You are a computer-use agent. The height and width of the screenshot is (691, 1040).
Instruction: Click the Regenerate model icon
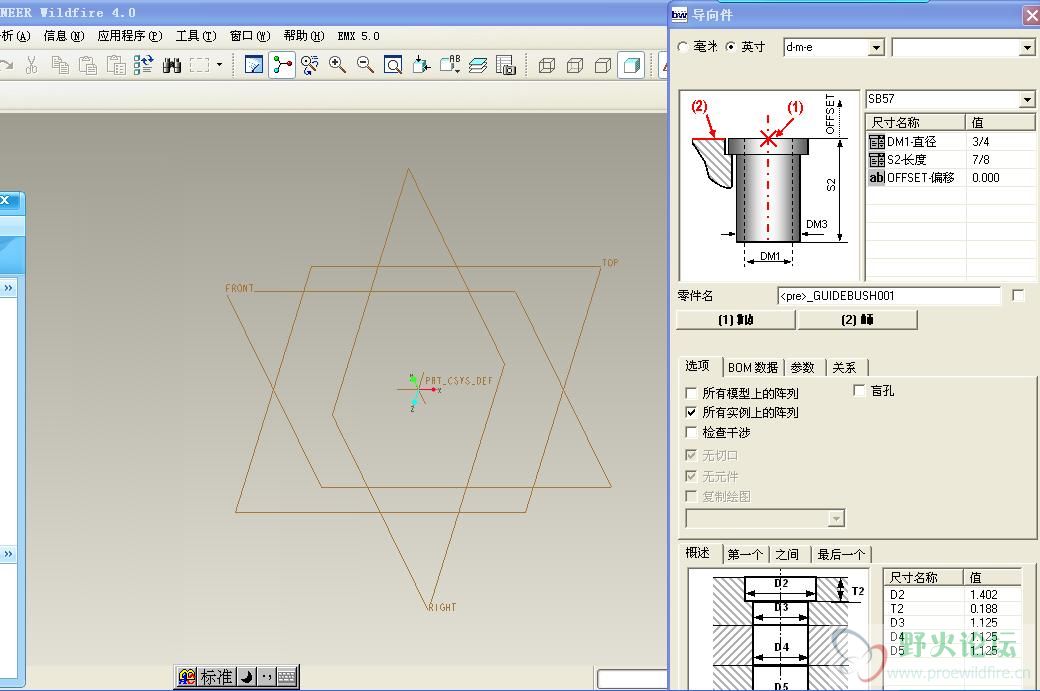[143, 64]
